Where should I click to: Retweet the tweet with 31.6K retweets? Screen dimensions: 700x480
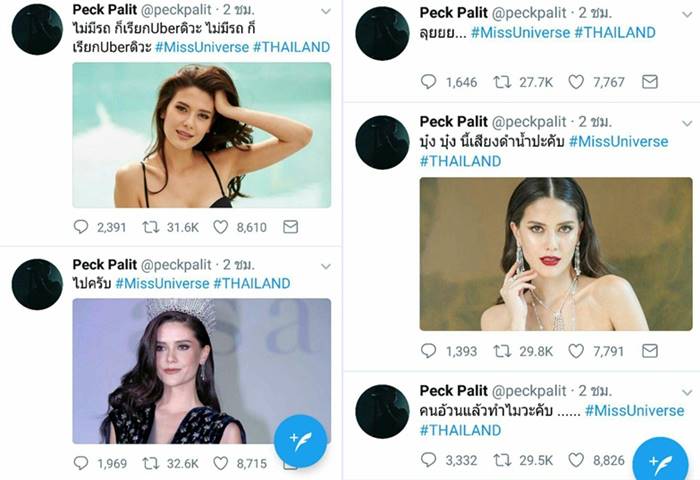[x=152, y=227]
